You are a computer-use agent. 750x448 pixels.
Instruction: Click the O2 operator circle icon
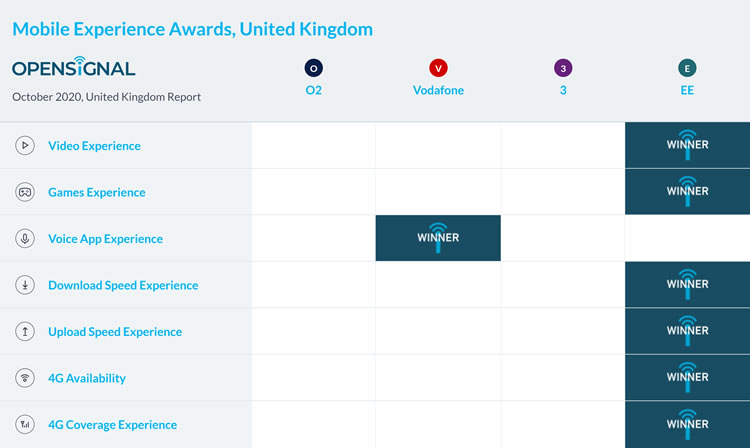click(x=314, y=68)
